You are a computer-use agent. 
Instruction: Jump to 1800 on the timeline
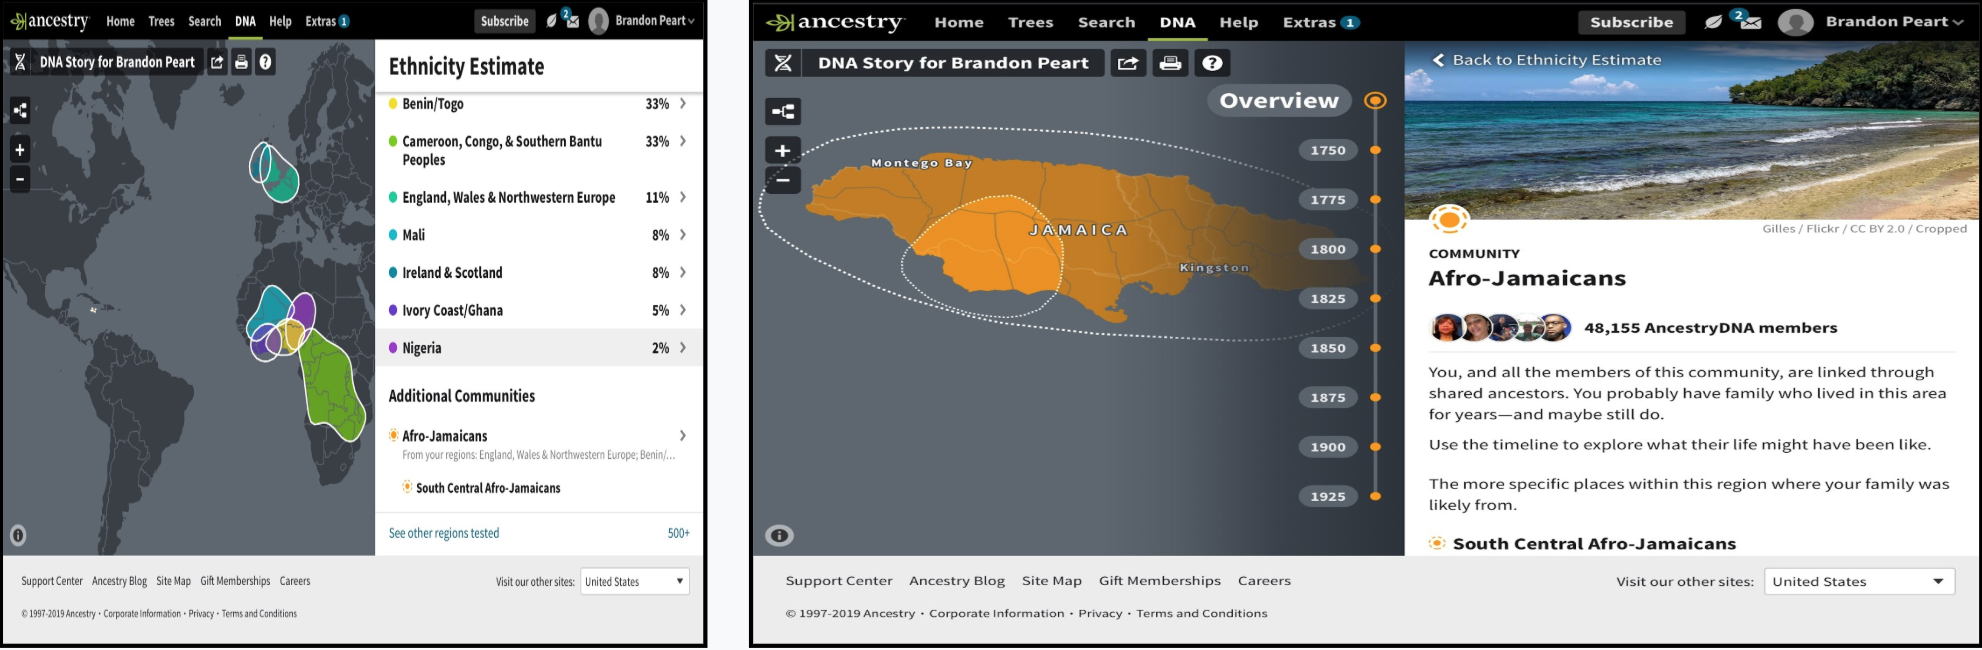pyautogui.click(x=1328, y=249)
